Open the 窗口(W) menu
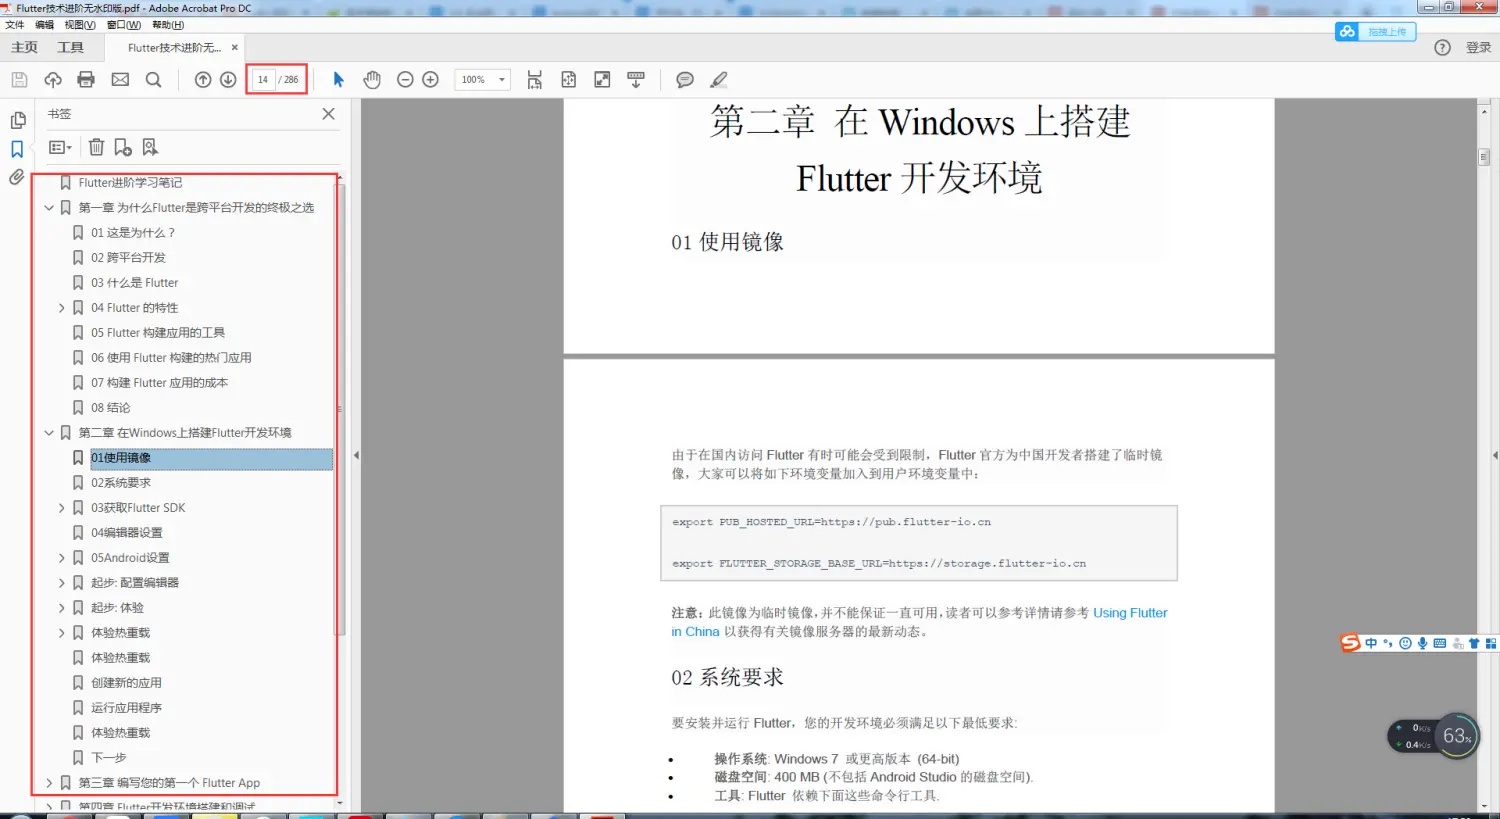Viewport: 1500px width, 819px height. (x=124, y=25)
